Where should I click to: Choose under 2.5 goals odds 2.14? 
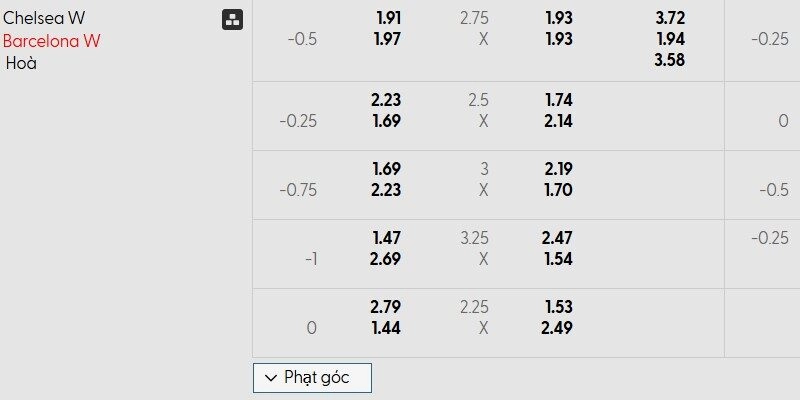click(x=558, y=121)
